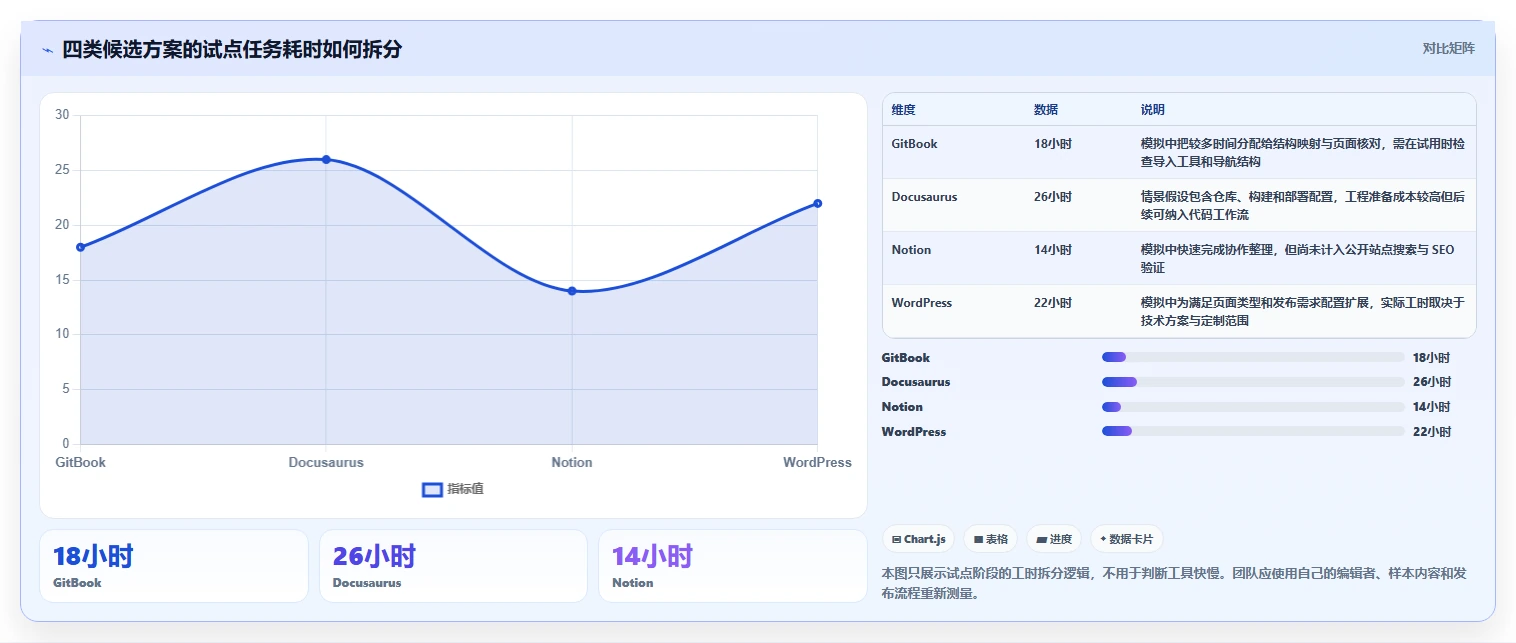
Task: Click the title 四类候选方案的试点任务耗时如何拆分
Action: coord(232,49)
